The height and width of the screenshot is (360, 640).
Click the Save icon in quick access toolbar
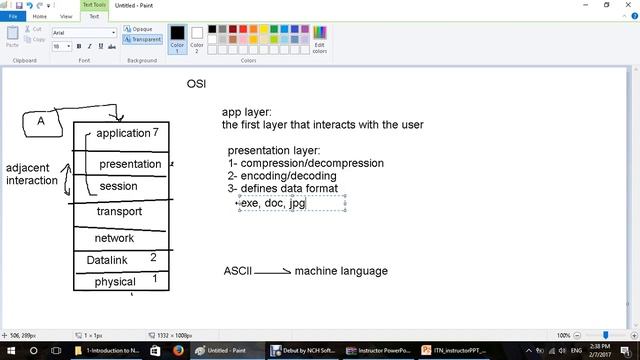19,5
